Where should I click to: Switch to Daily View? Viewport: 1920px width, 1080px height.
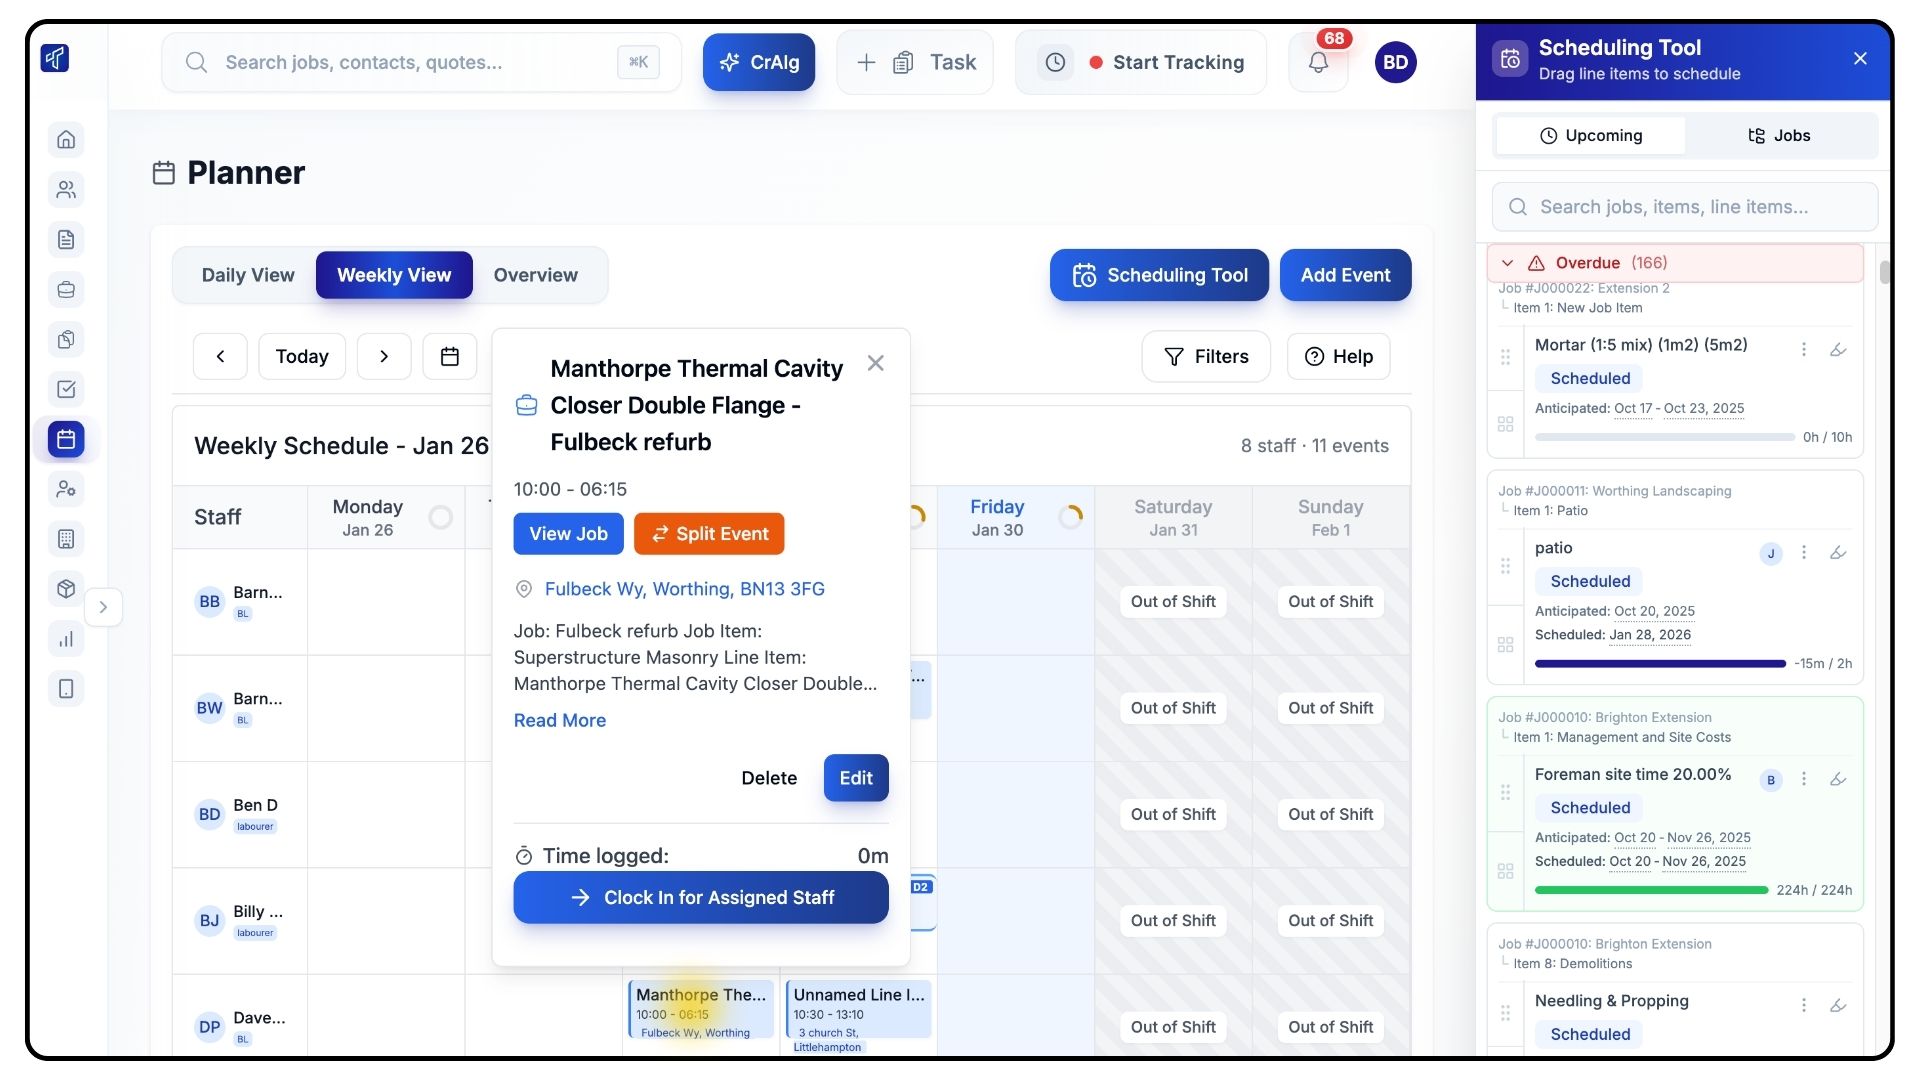248,275
